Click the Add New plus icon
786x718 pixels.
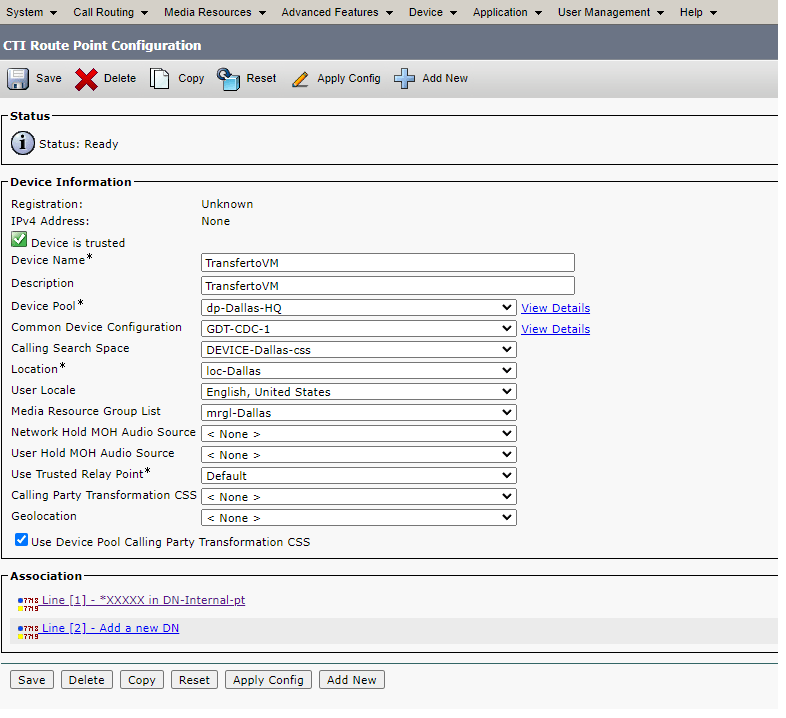pyautogui.click(x=404, y=79)
